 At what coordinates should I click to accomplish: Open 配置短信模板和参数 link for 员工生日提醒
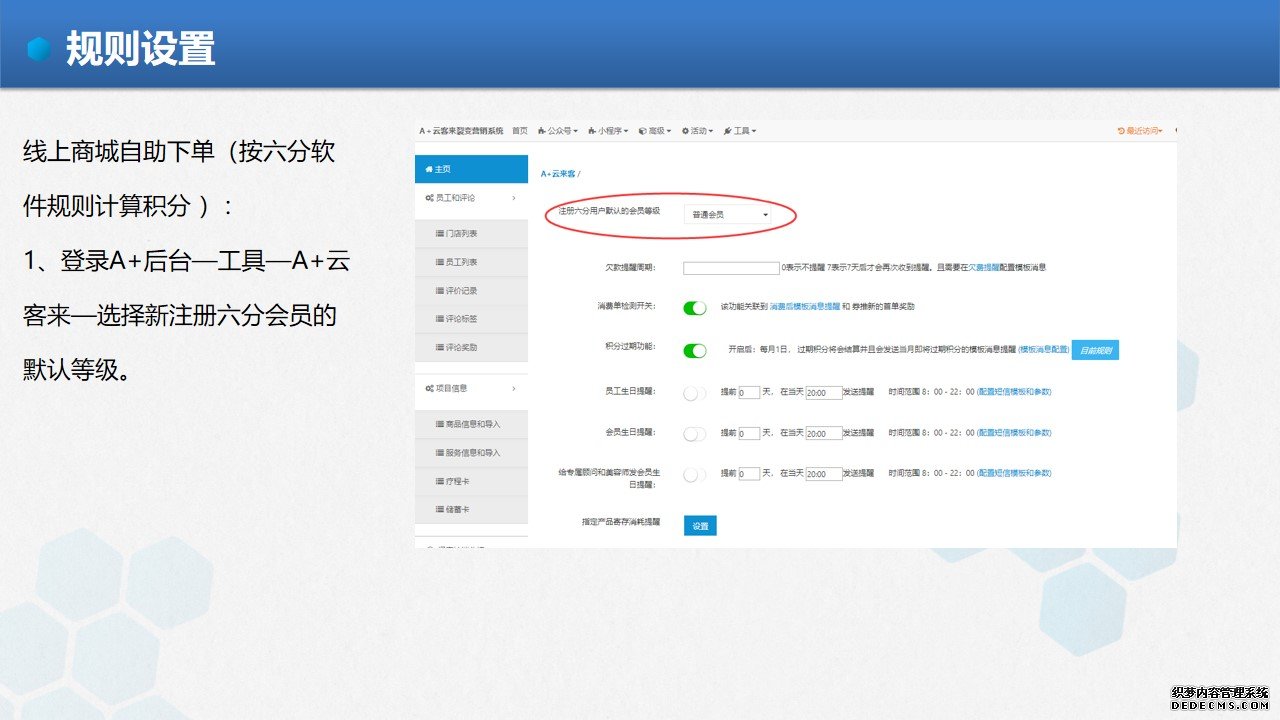point(1014,392)
